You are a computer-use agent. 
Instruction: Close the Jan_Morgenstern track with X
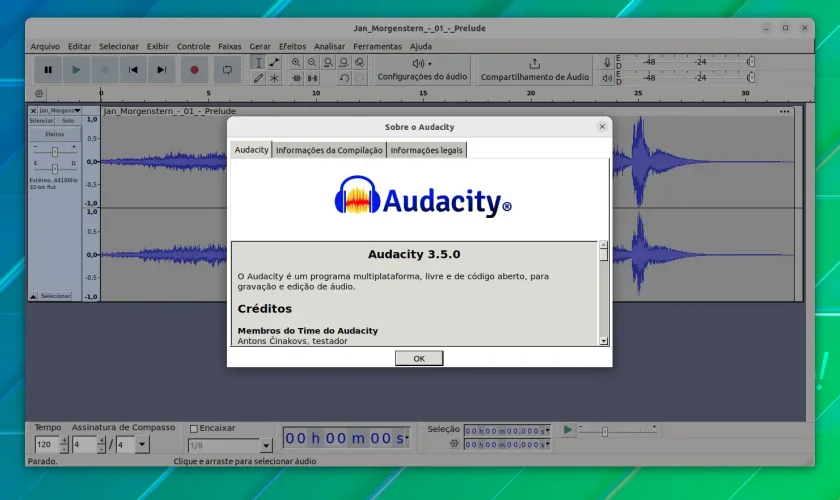pyautogui.click(x=33, y=110)
